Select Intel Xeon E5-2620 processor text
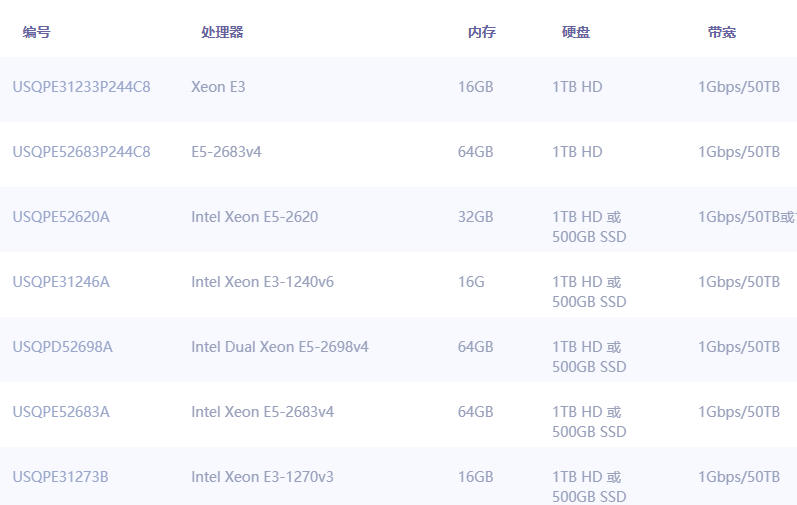 tap(254, 217)
